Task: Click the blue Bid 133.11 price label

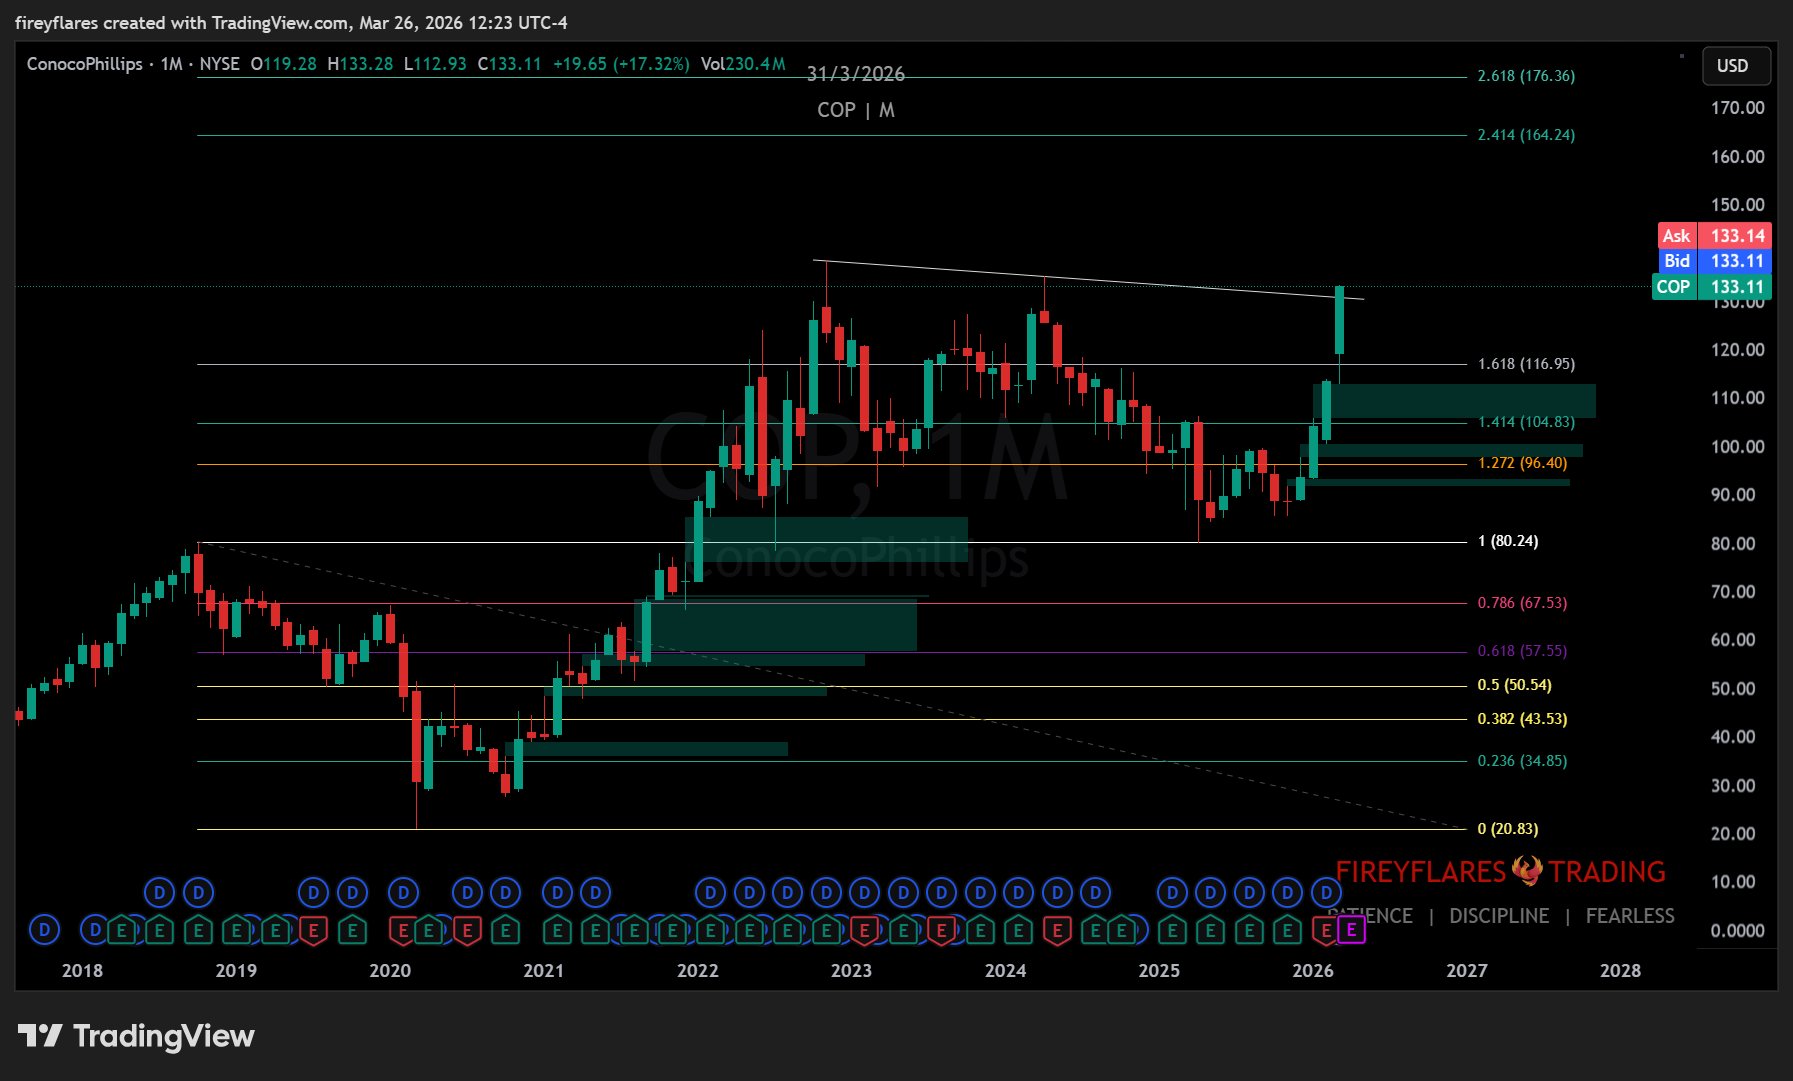Action: [x=1715, y=261]
